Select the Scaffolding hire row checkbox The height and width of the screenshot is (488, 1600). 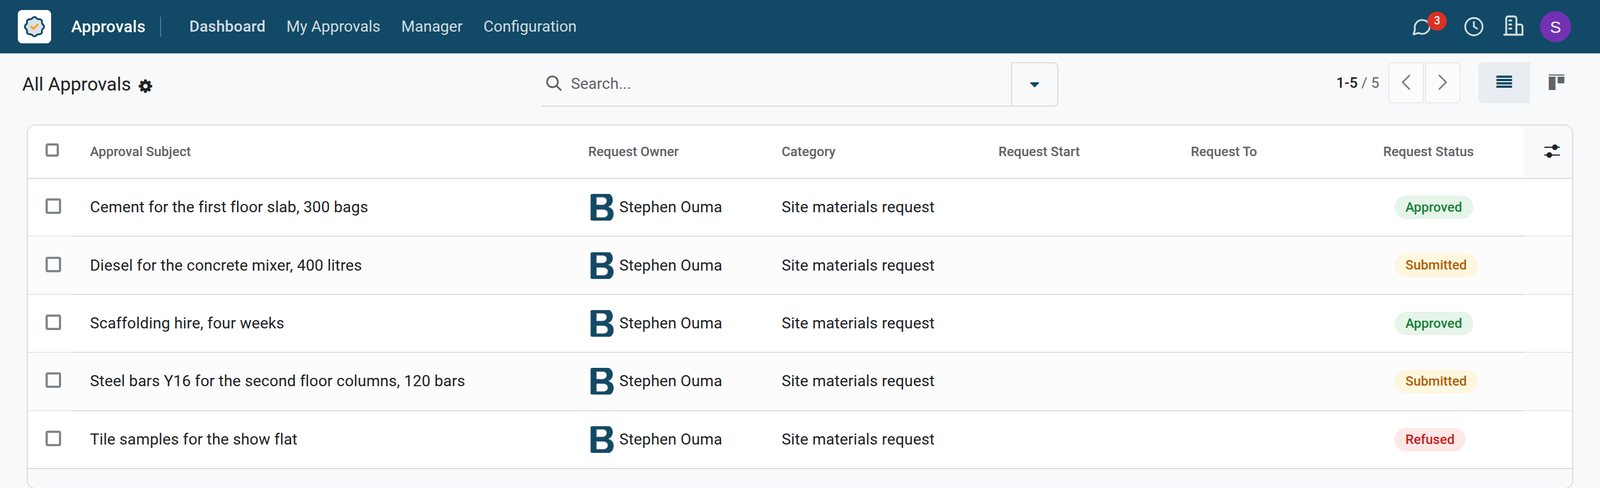53,322
